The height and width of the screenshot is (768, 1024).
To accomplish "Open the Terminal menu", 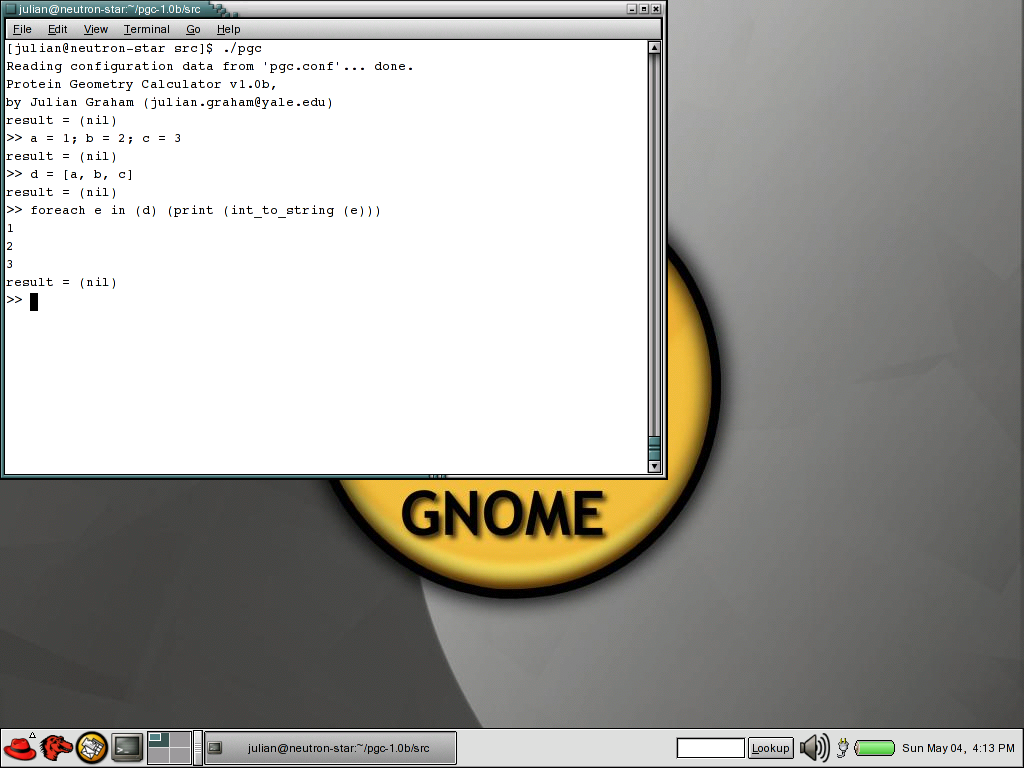I will (146, 29).
